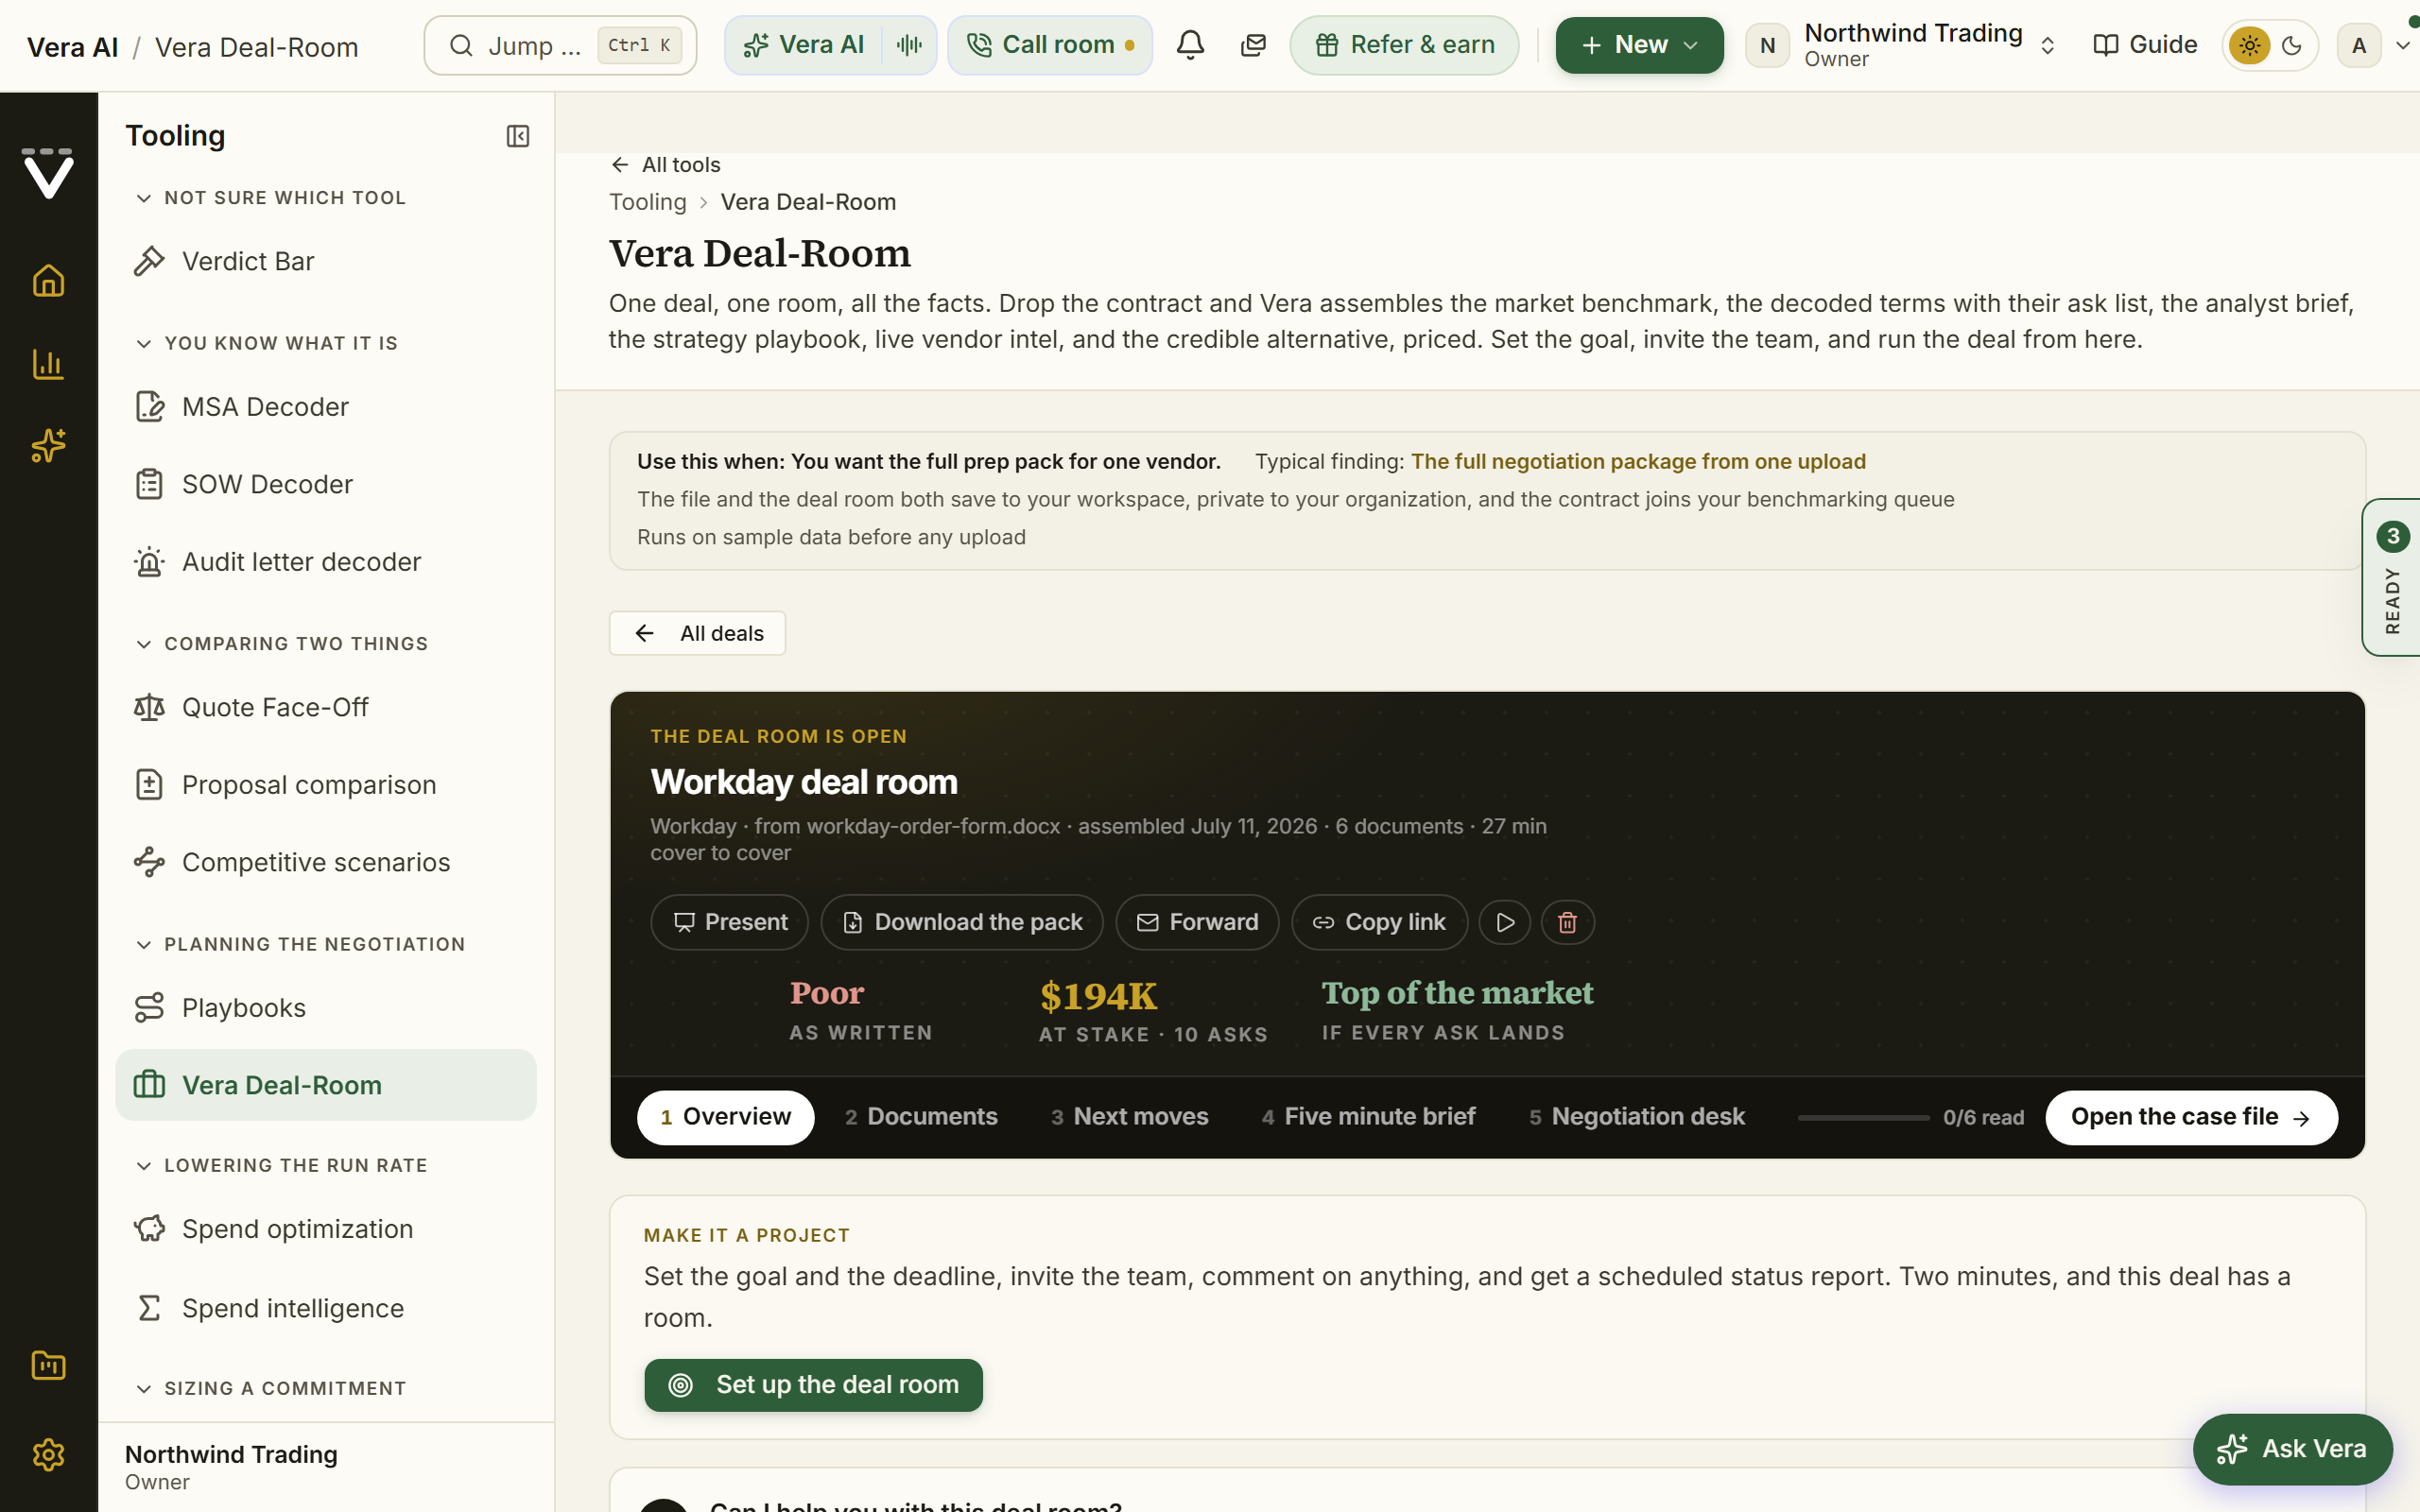Return to All deals

tap(697, 633)
